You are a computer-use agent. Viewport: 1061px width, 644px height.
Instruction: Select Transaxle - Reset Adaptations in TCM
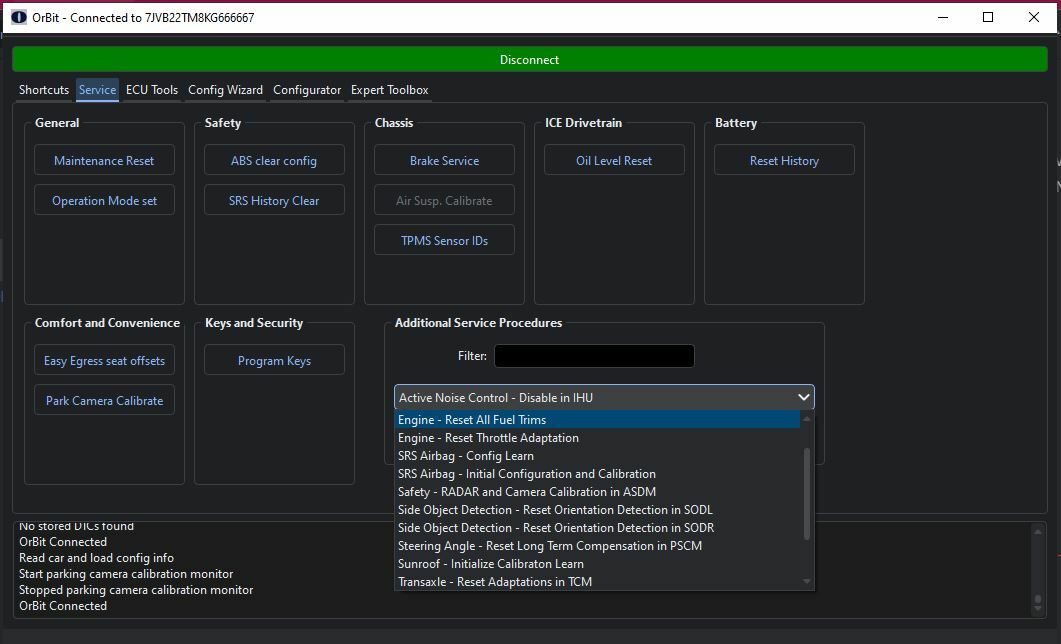(494, 582)
